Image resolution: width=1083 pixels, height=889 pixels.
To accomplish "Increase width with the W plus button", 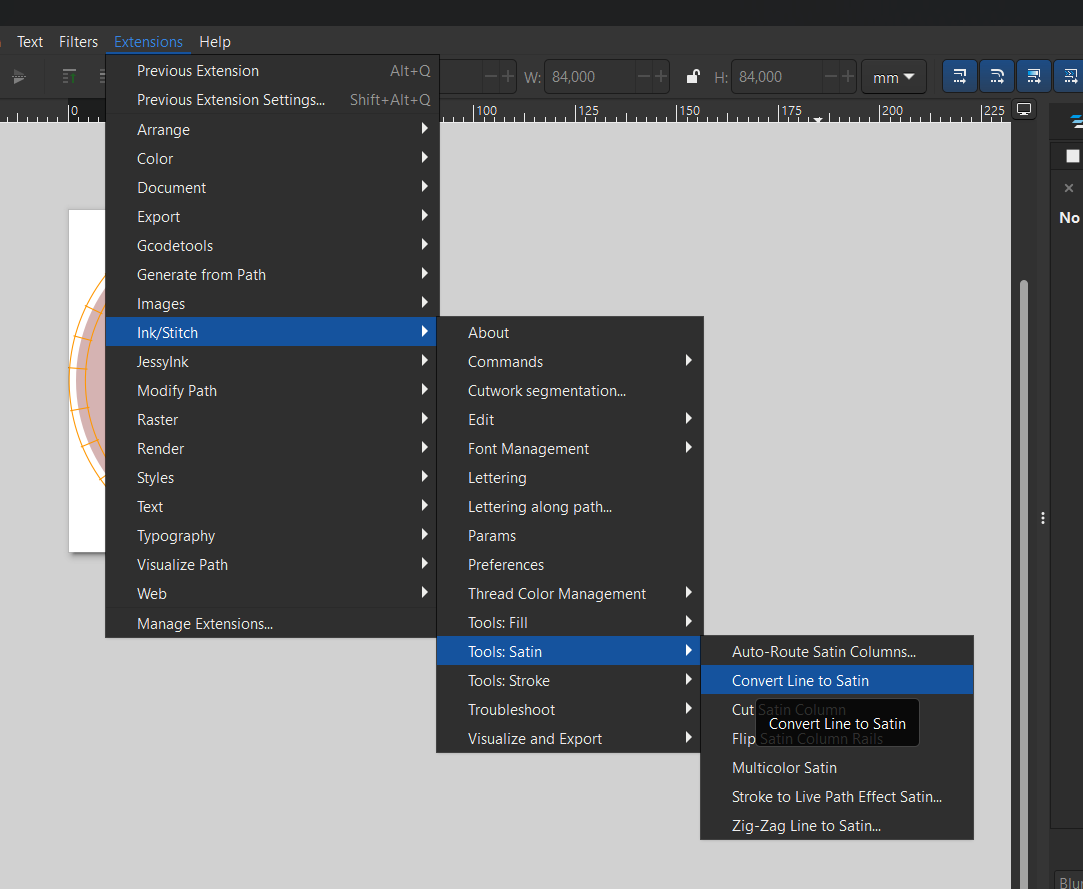I will 661,77.
